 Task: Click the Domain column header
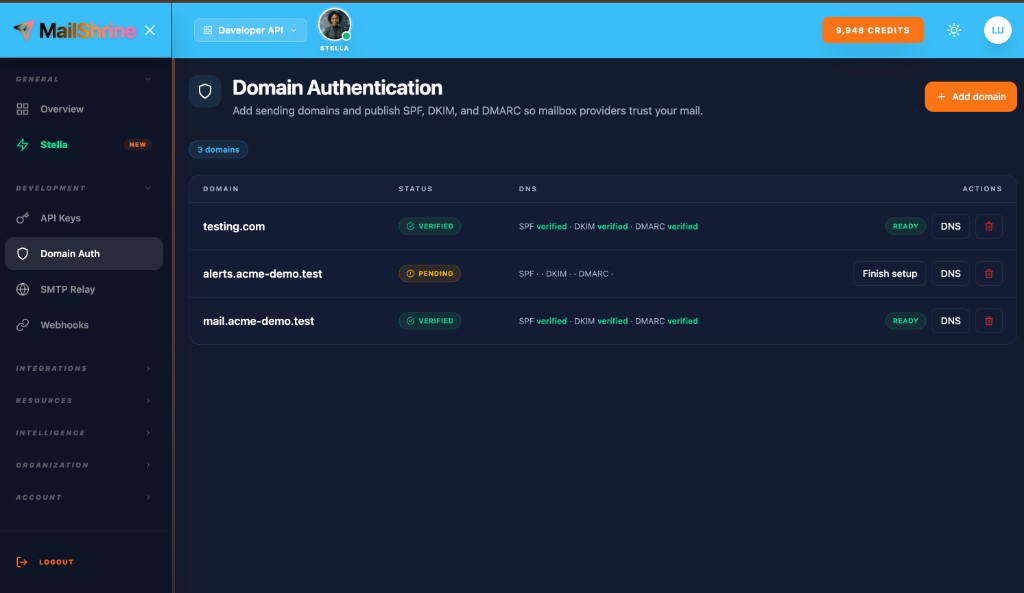[x=221, y=189]
